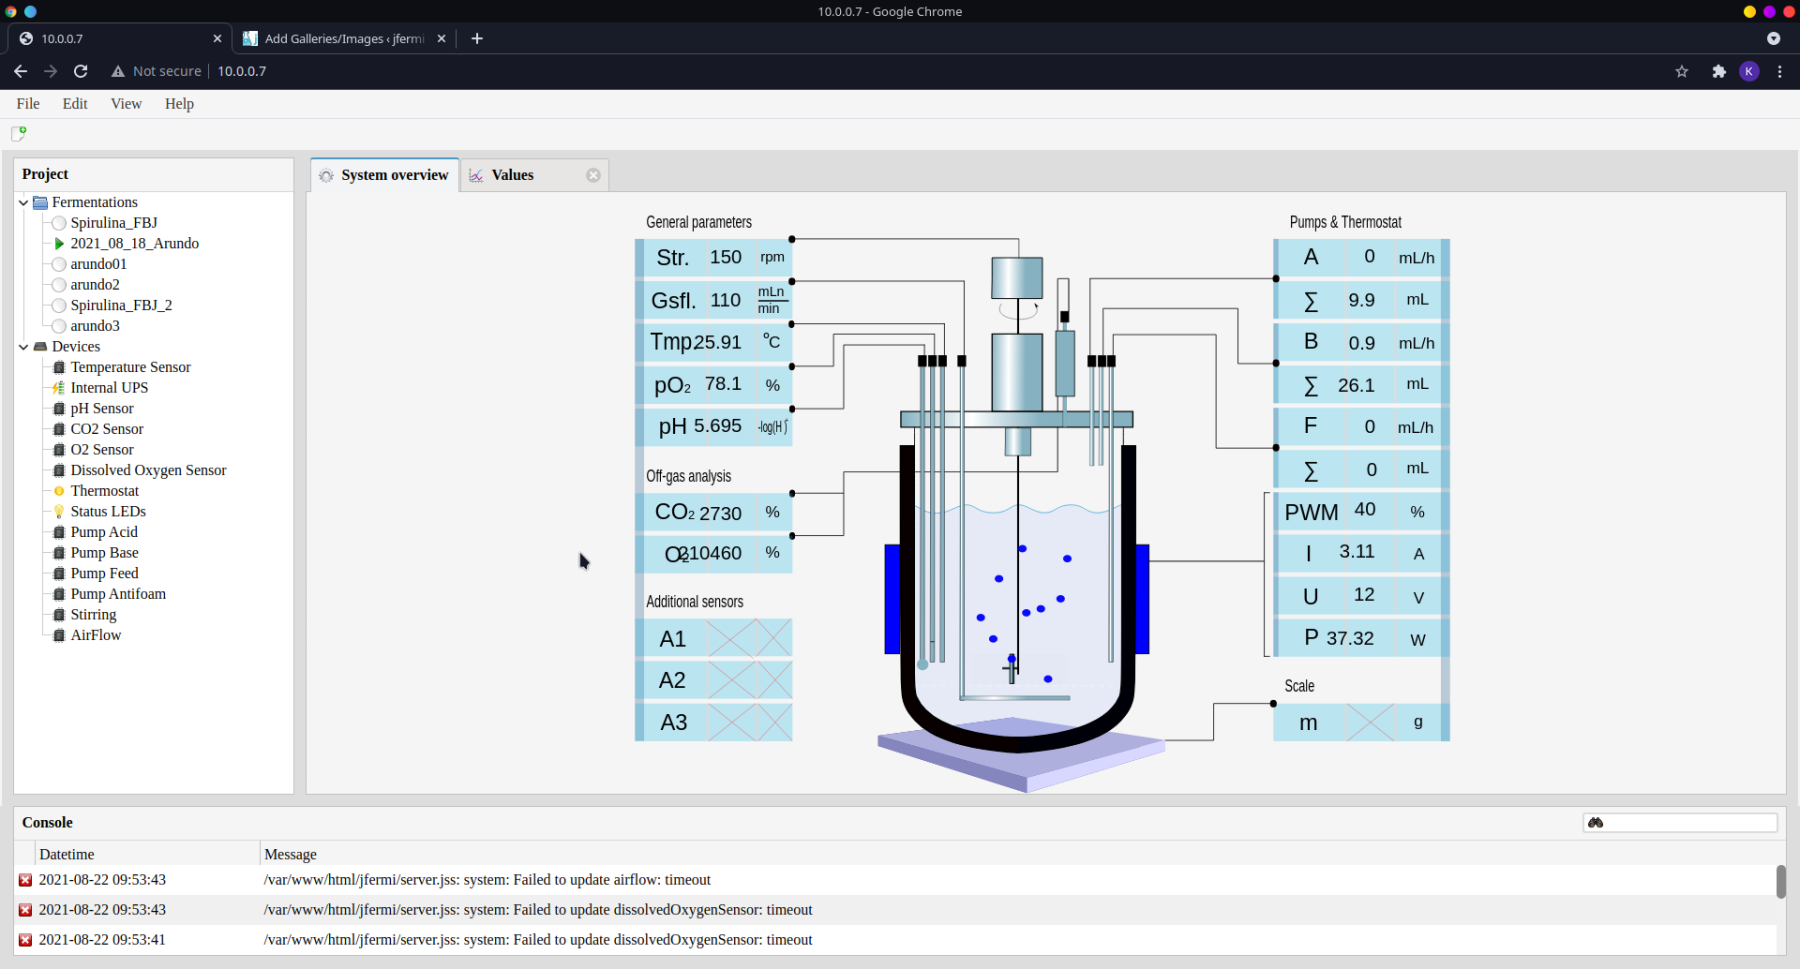Close the Values tab
Image resolution: width=1800 pixels, height=969 pixels.
593,175
